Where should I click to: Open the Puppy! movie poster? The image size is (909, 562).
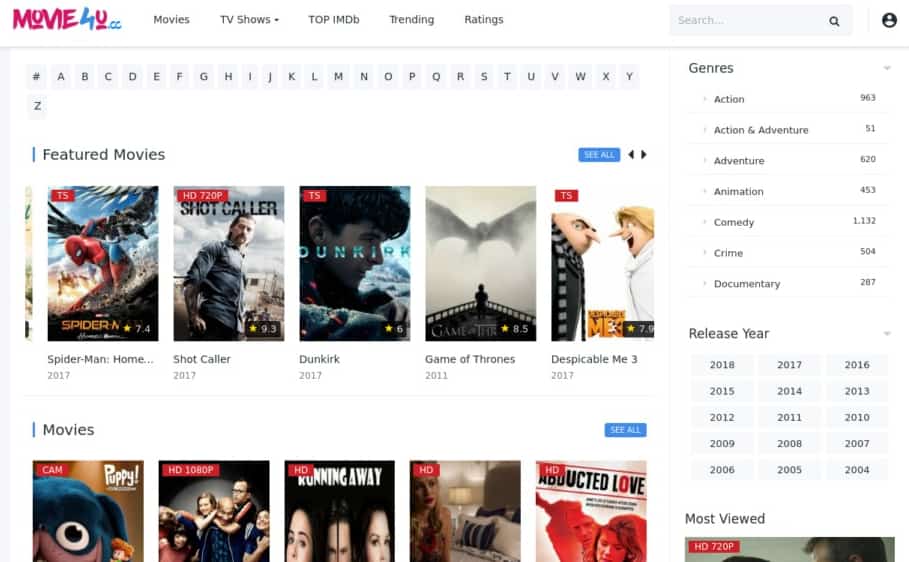pyautogui.click(x=88, y=511)
